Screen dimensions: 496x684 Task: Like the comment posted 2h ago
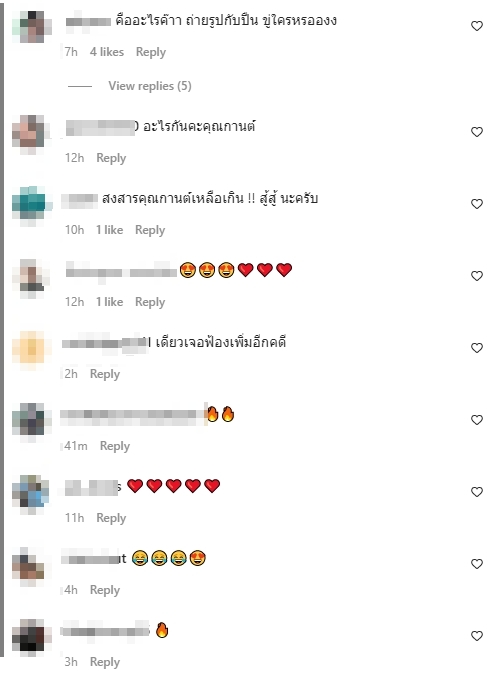pos(477,348)
